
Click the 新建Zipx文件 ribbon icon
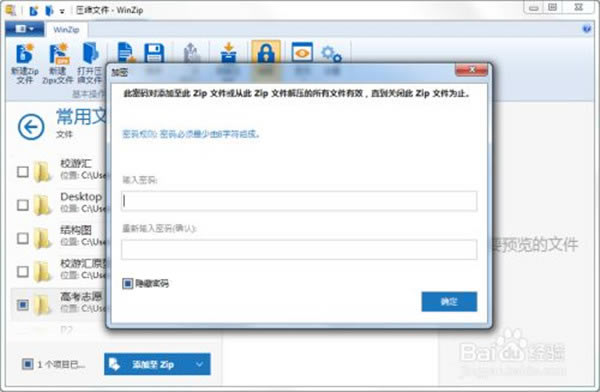[x=59, y=54]
